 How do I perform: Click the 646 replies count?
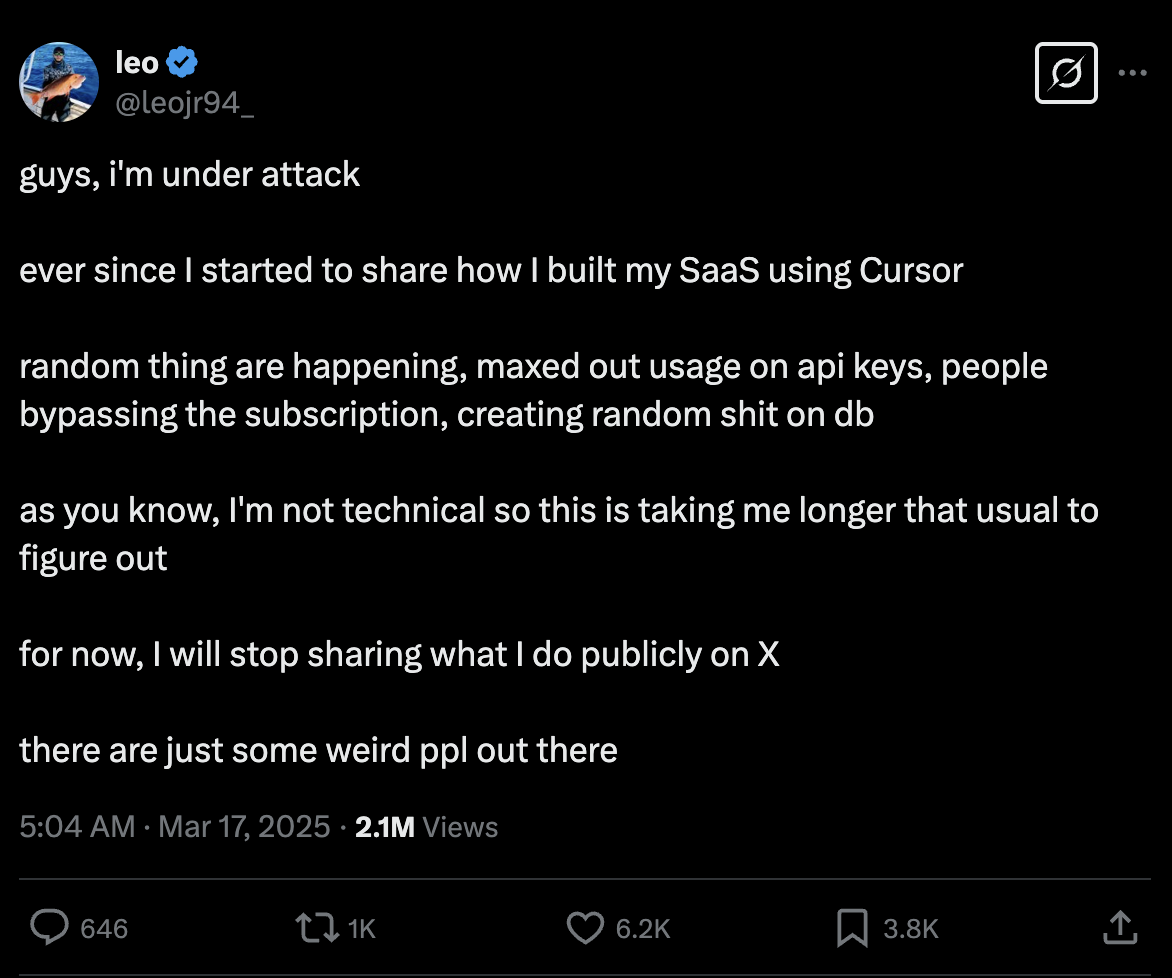tap(104, 929)
